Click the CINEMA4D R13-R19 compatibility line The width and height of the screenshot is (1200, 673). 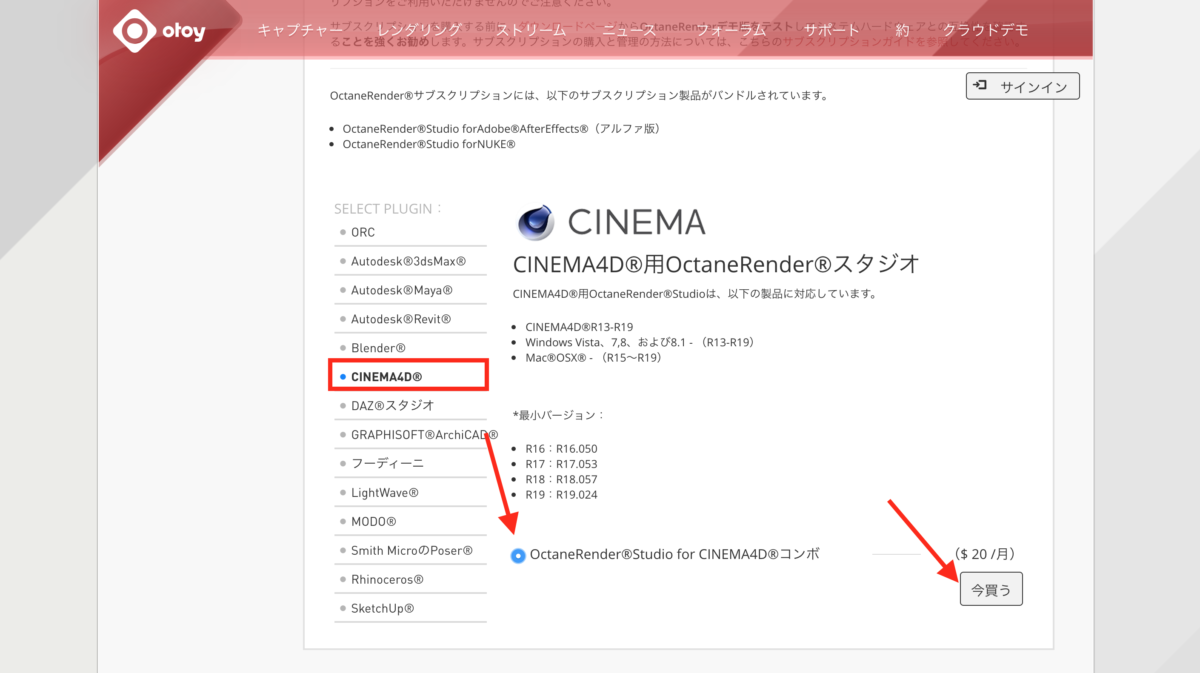[x=579, y=327]
